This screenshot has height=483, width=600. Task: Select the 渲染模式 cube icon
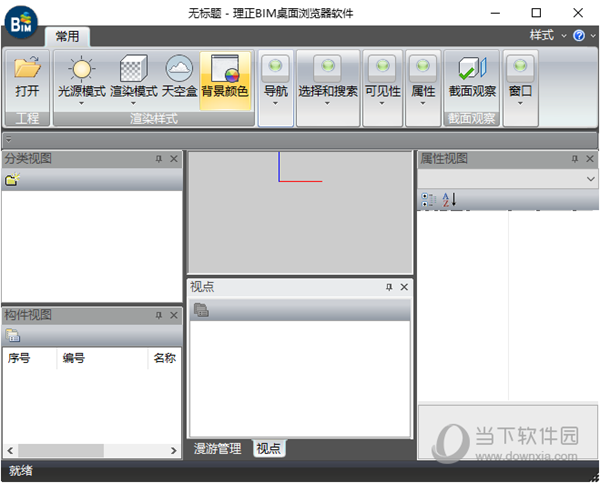click(134, 68)
